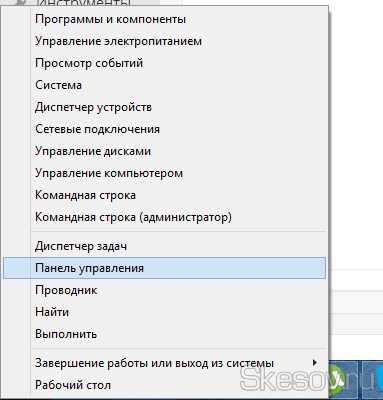Choose Выполнить to open Run dialog
The width and height of the screenshot is (383, 400).
pyautogui.click(x=164, y=334)
